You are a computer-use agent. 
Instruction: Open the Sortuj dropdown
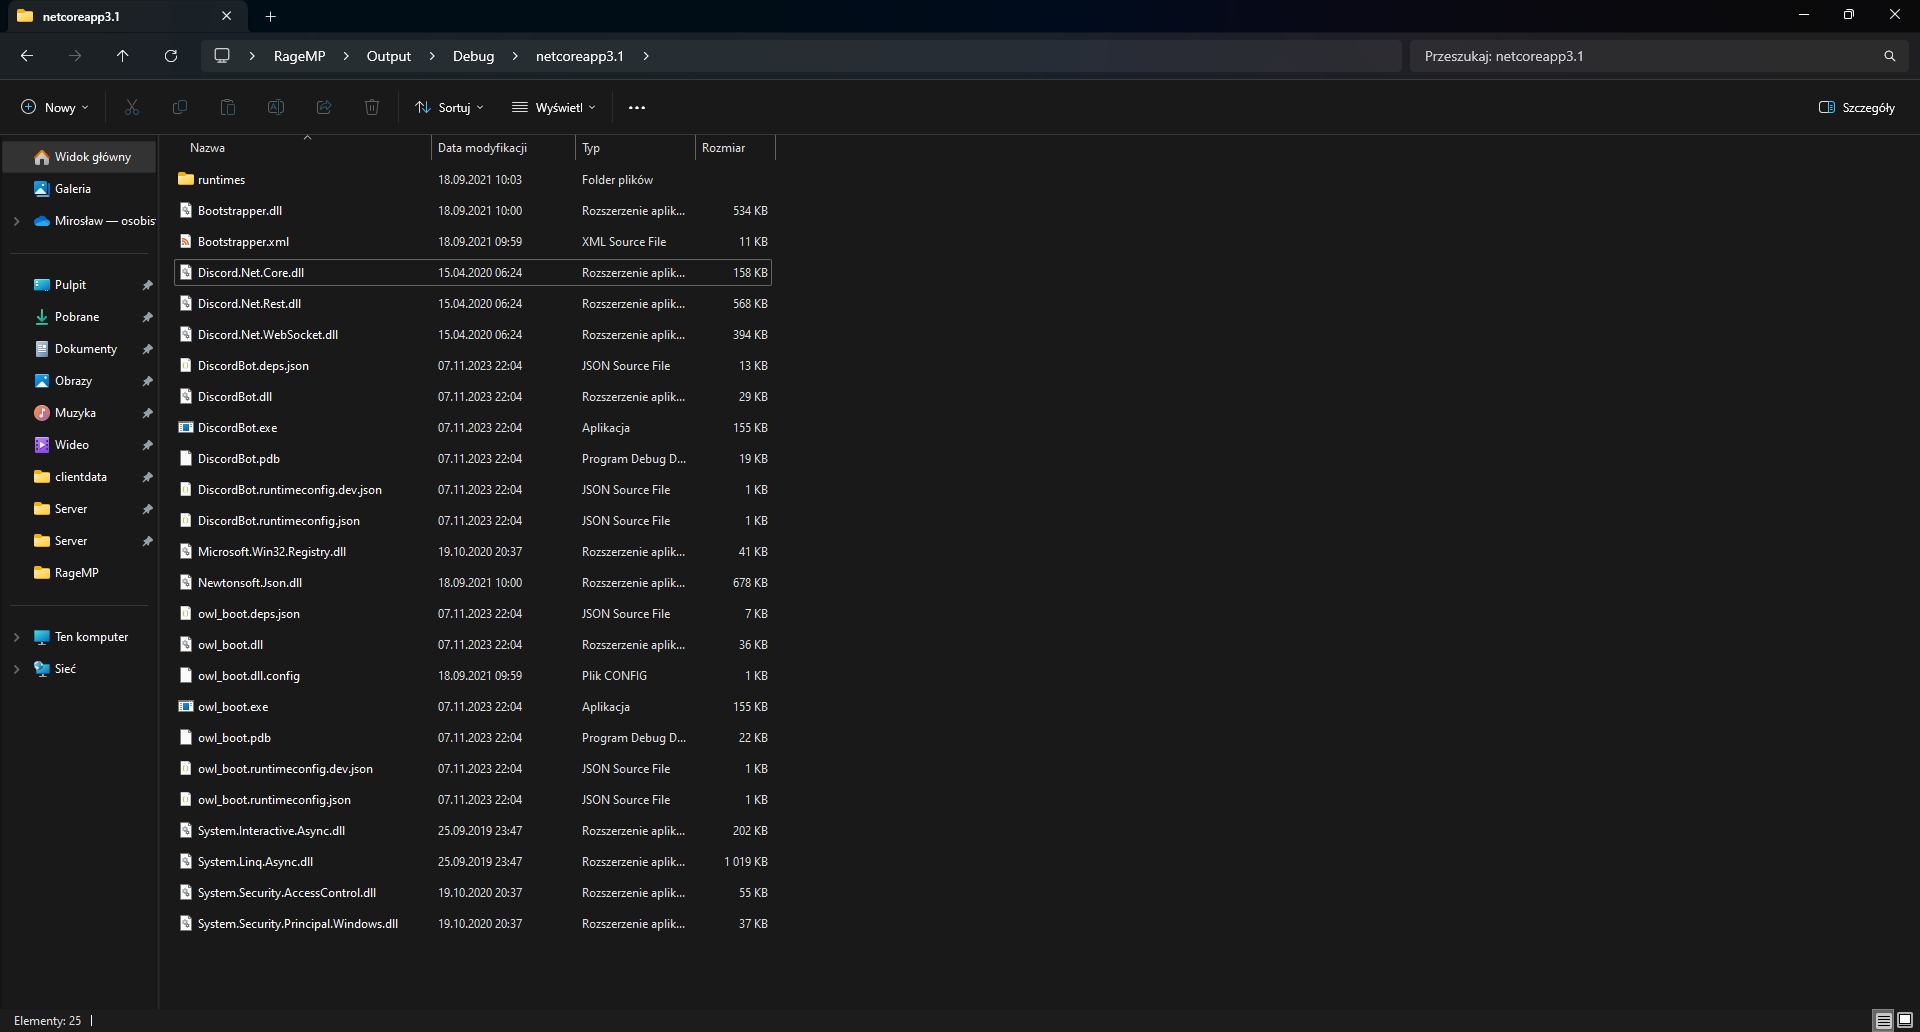[448, 107]
